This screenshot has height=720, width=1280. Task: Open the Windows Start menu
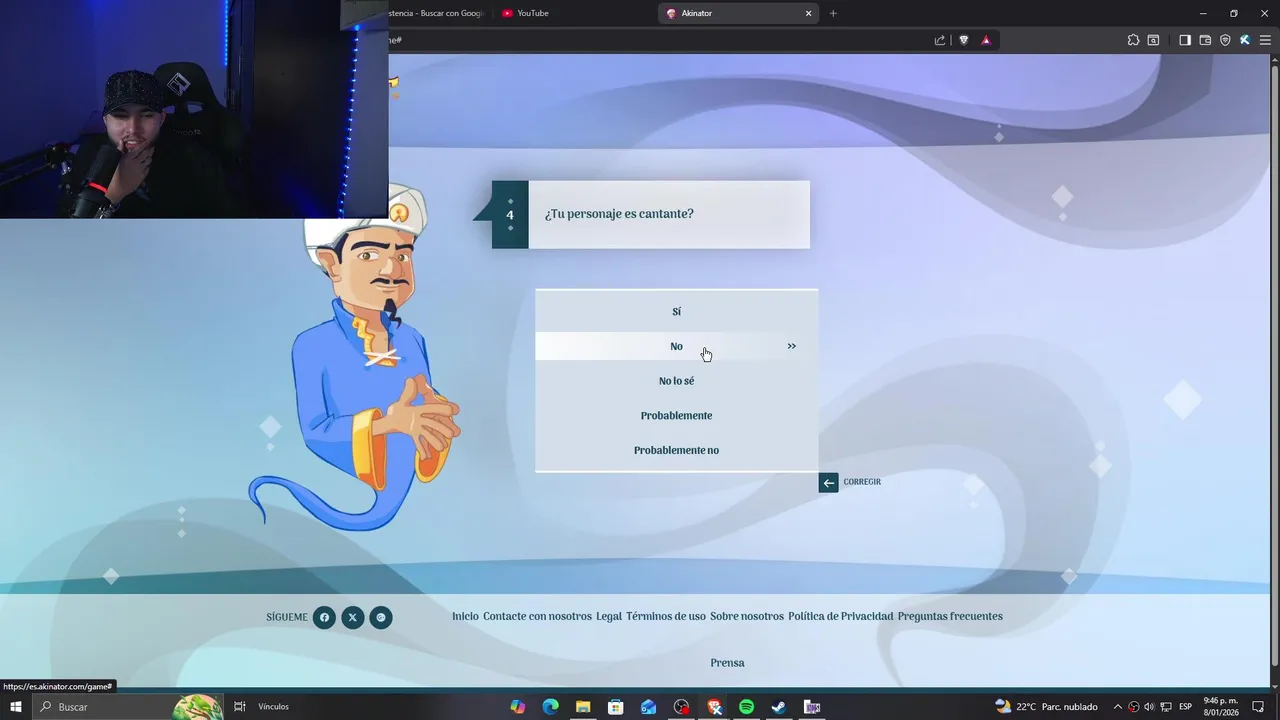coord(15,707)
